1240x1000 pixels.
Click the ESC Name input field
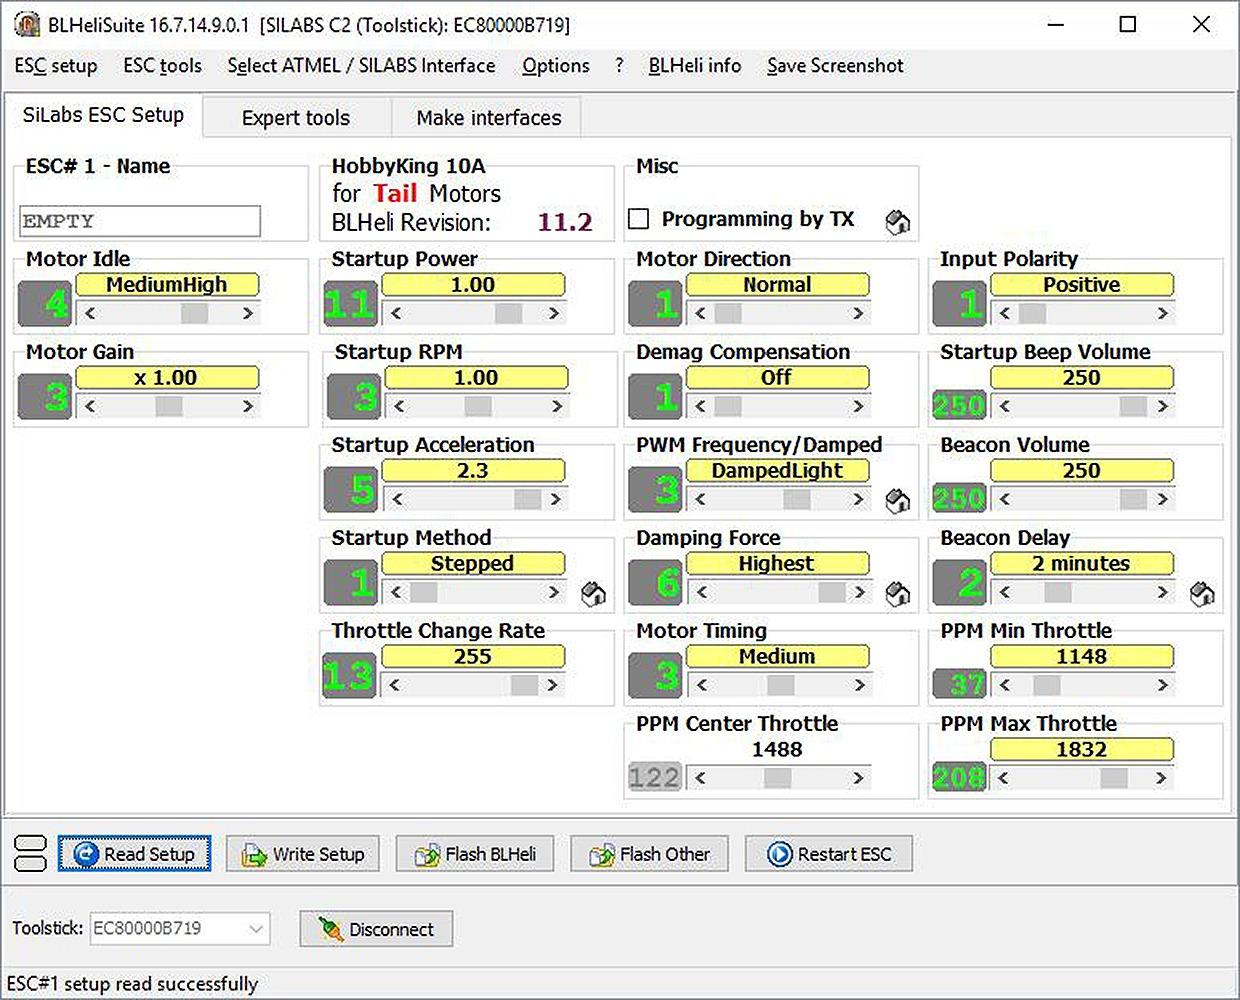coord(140,221)
